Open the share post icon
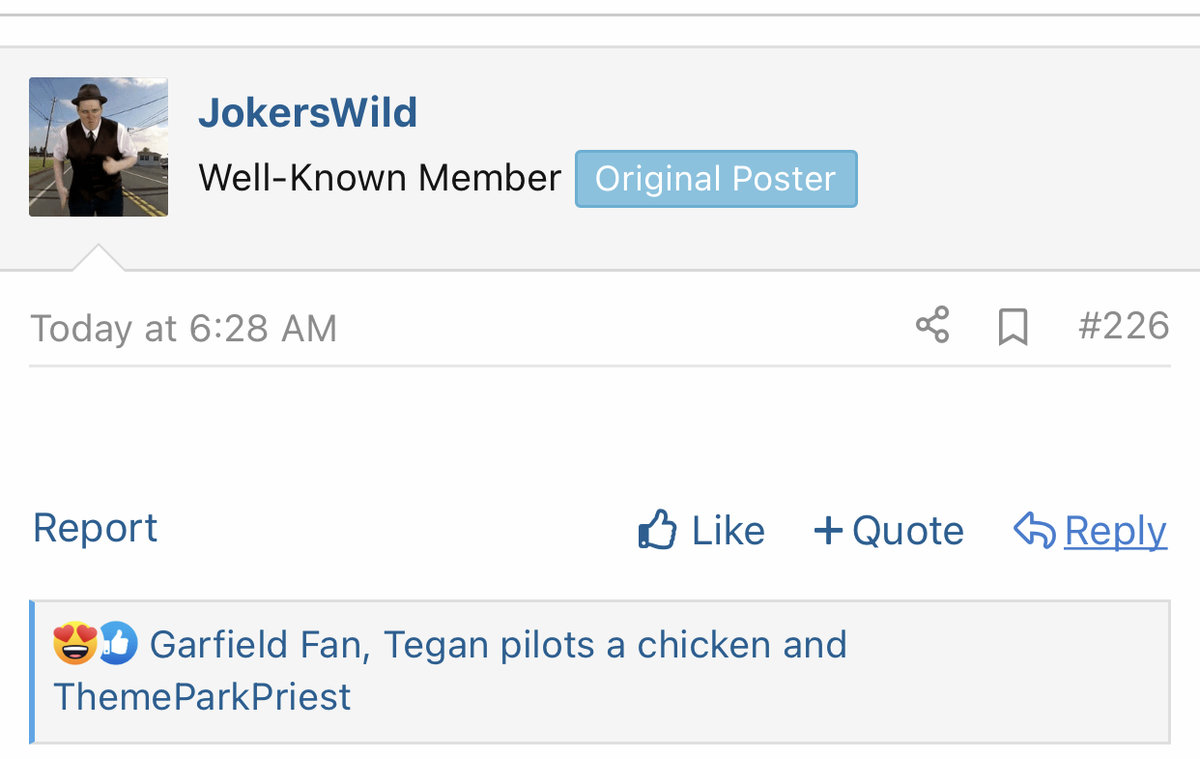Image resolution: width=1200 pixels, height=759 pixels. (x=932, y=326)
